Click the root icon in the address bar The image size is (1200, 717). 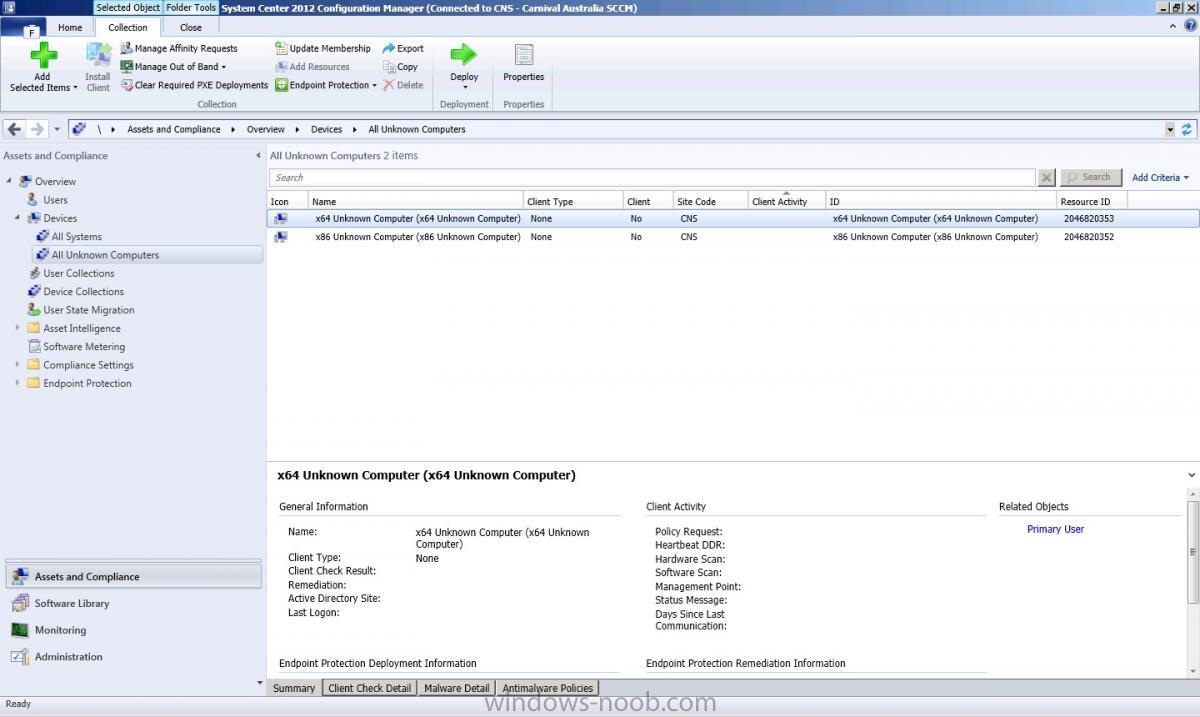79,129
